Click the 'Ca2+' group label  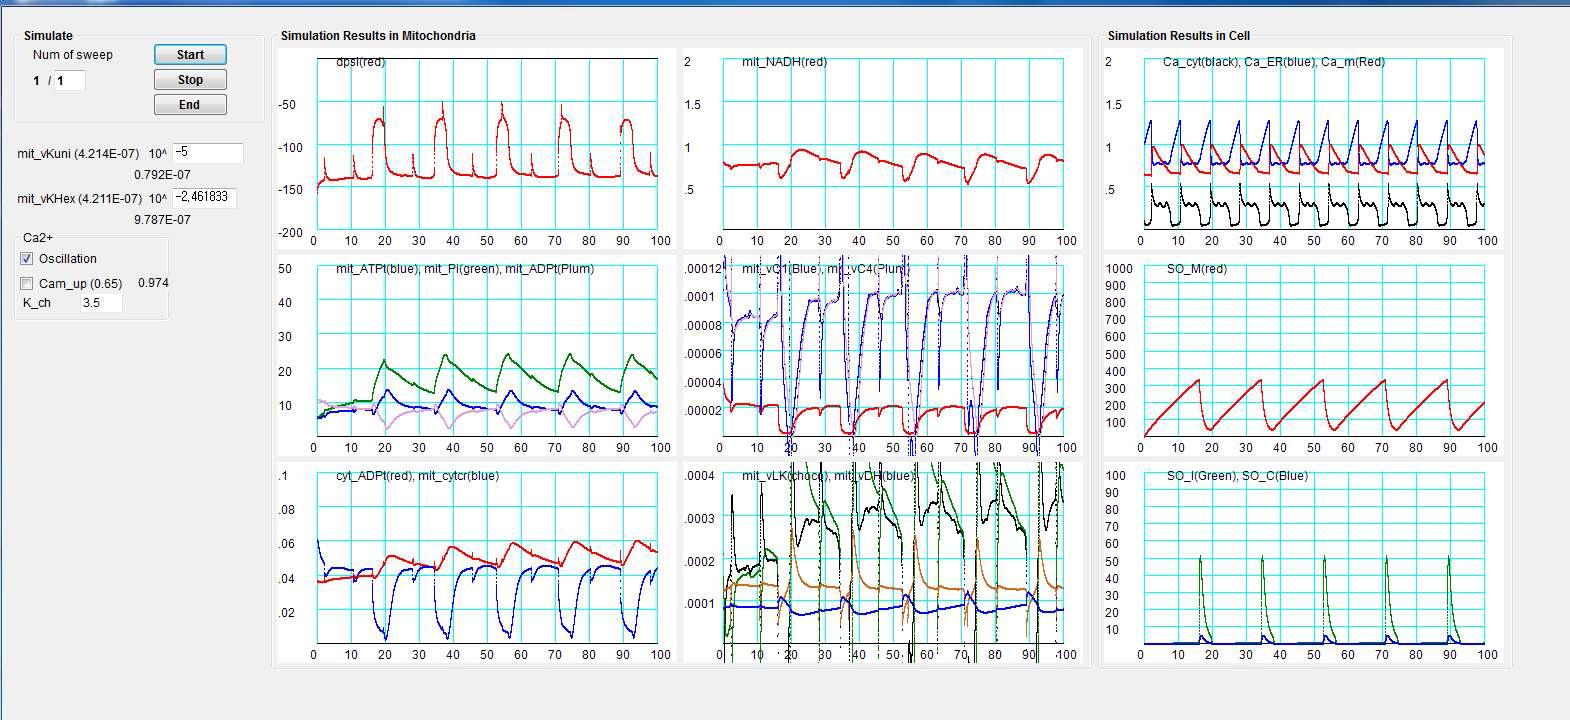click(x=38, y=238)
